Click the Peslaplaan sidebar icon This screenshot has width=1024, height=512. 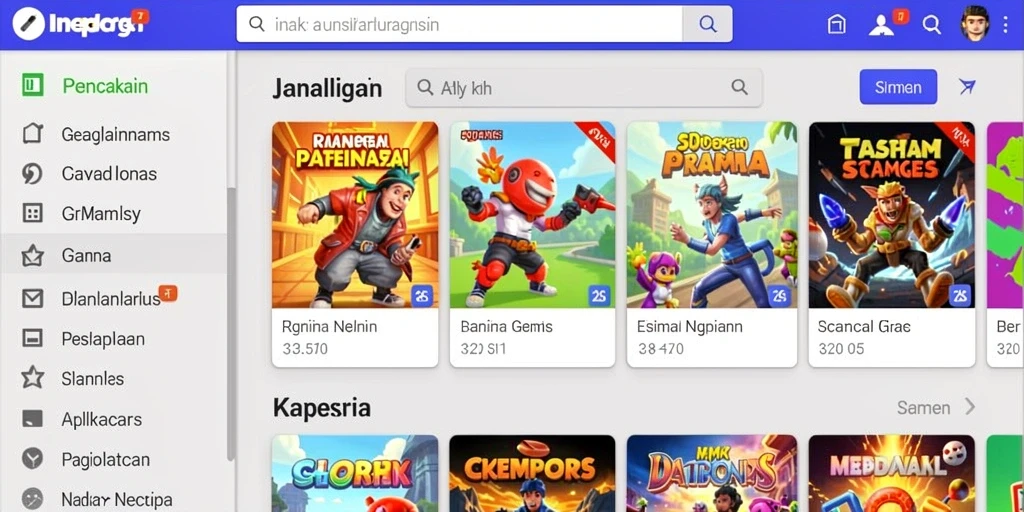tap(32, 338)
